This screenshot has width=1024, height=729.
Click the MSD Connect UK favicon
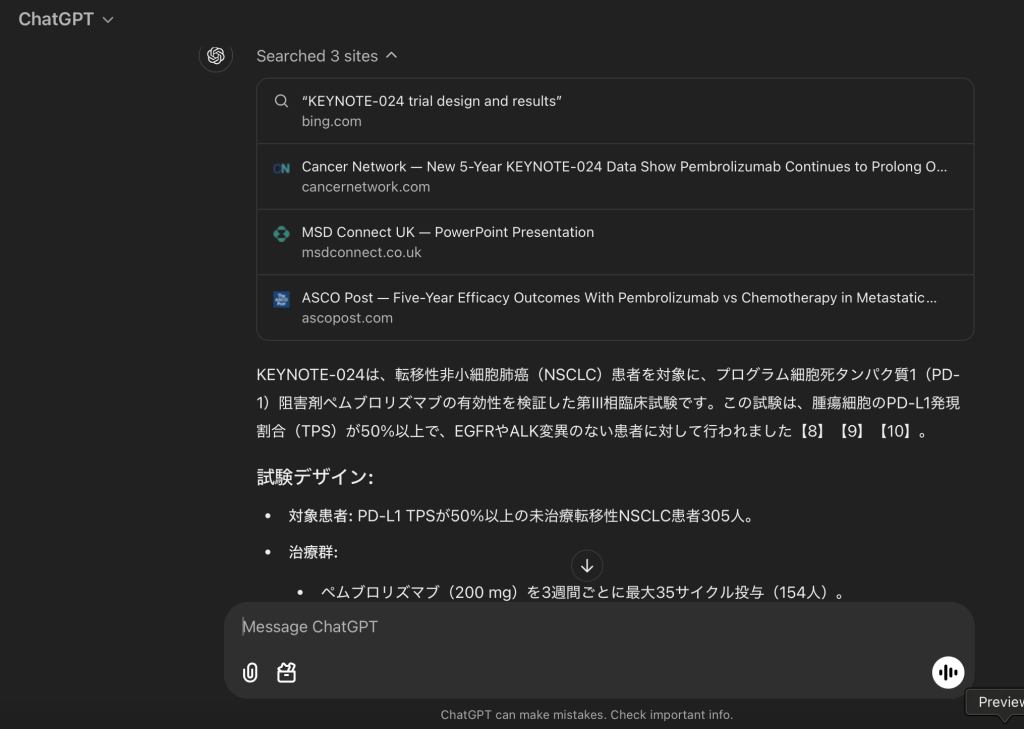[281, 232]
